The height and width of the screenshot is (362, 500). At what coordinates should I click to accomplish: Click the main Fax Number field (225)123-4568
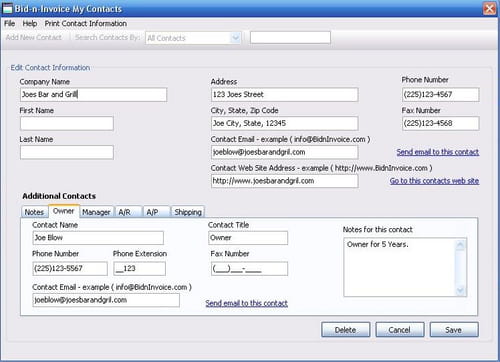441,123
